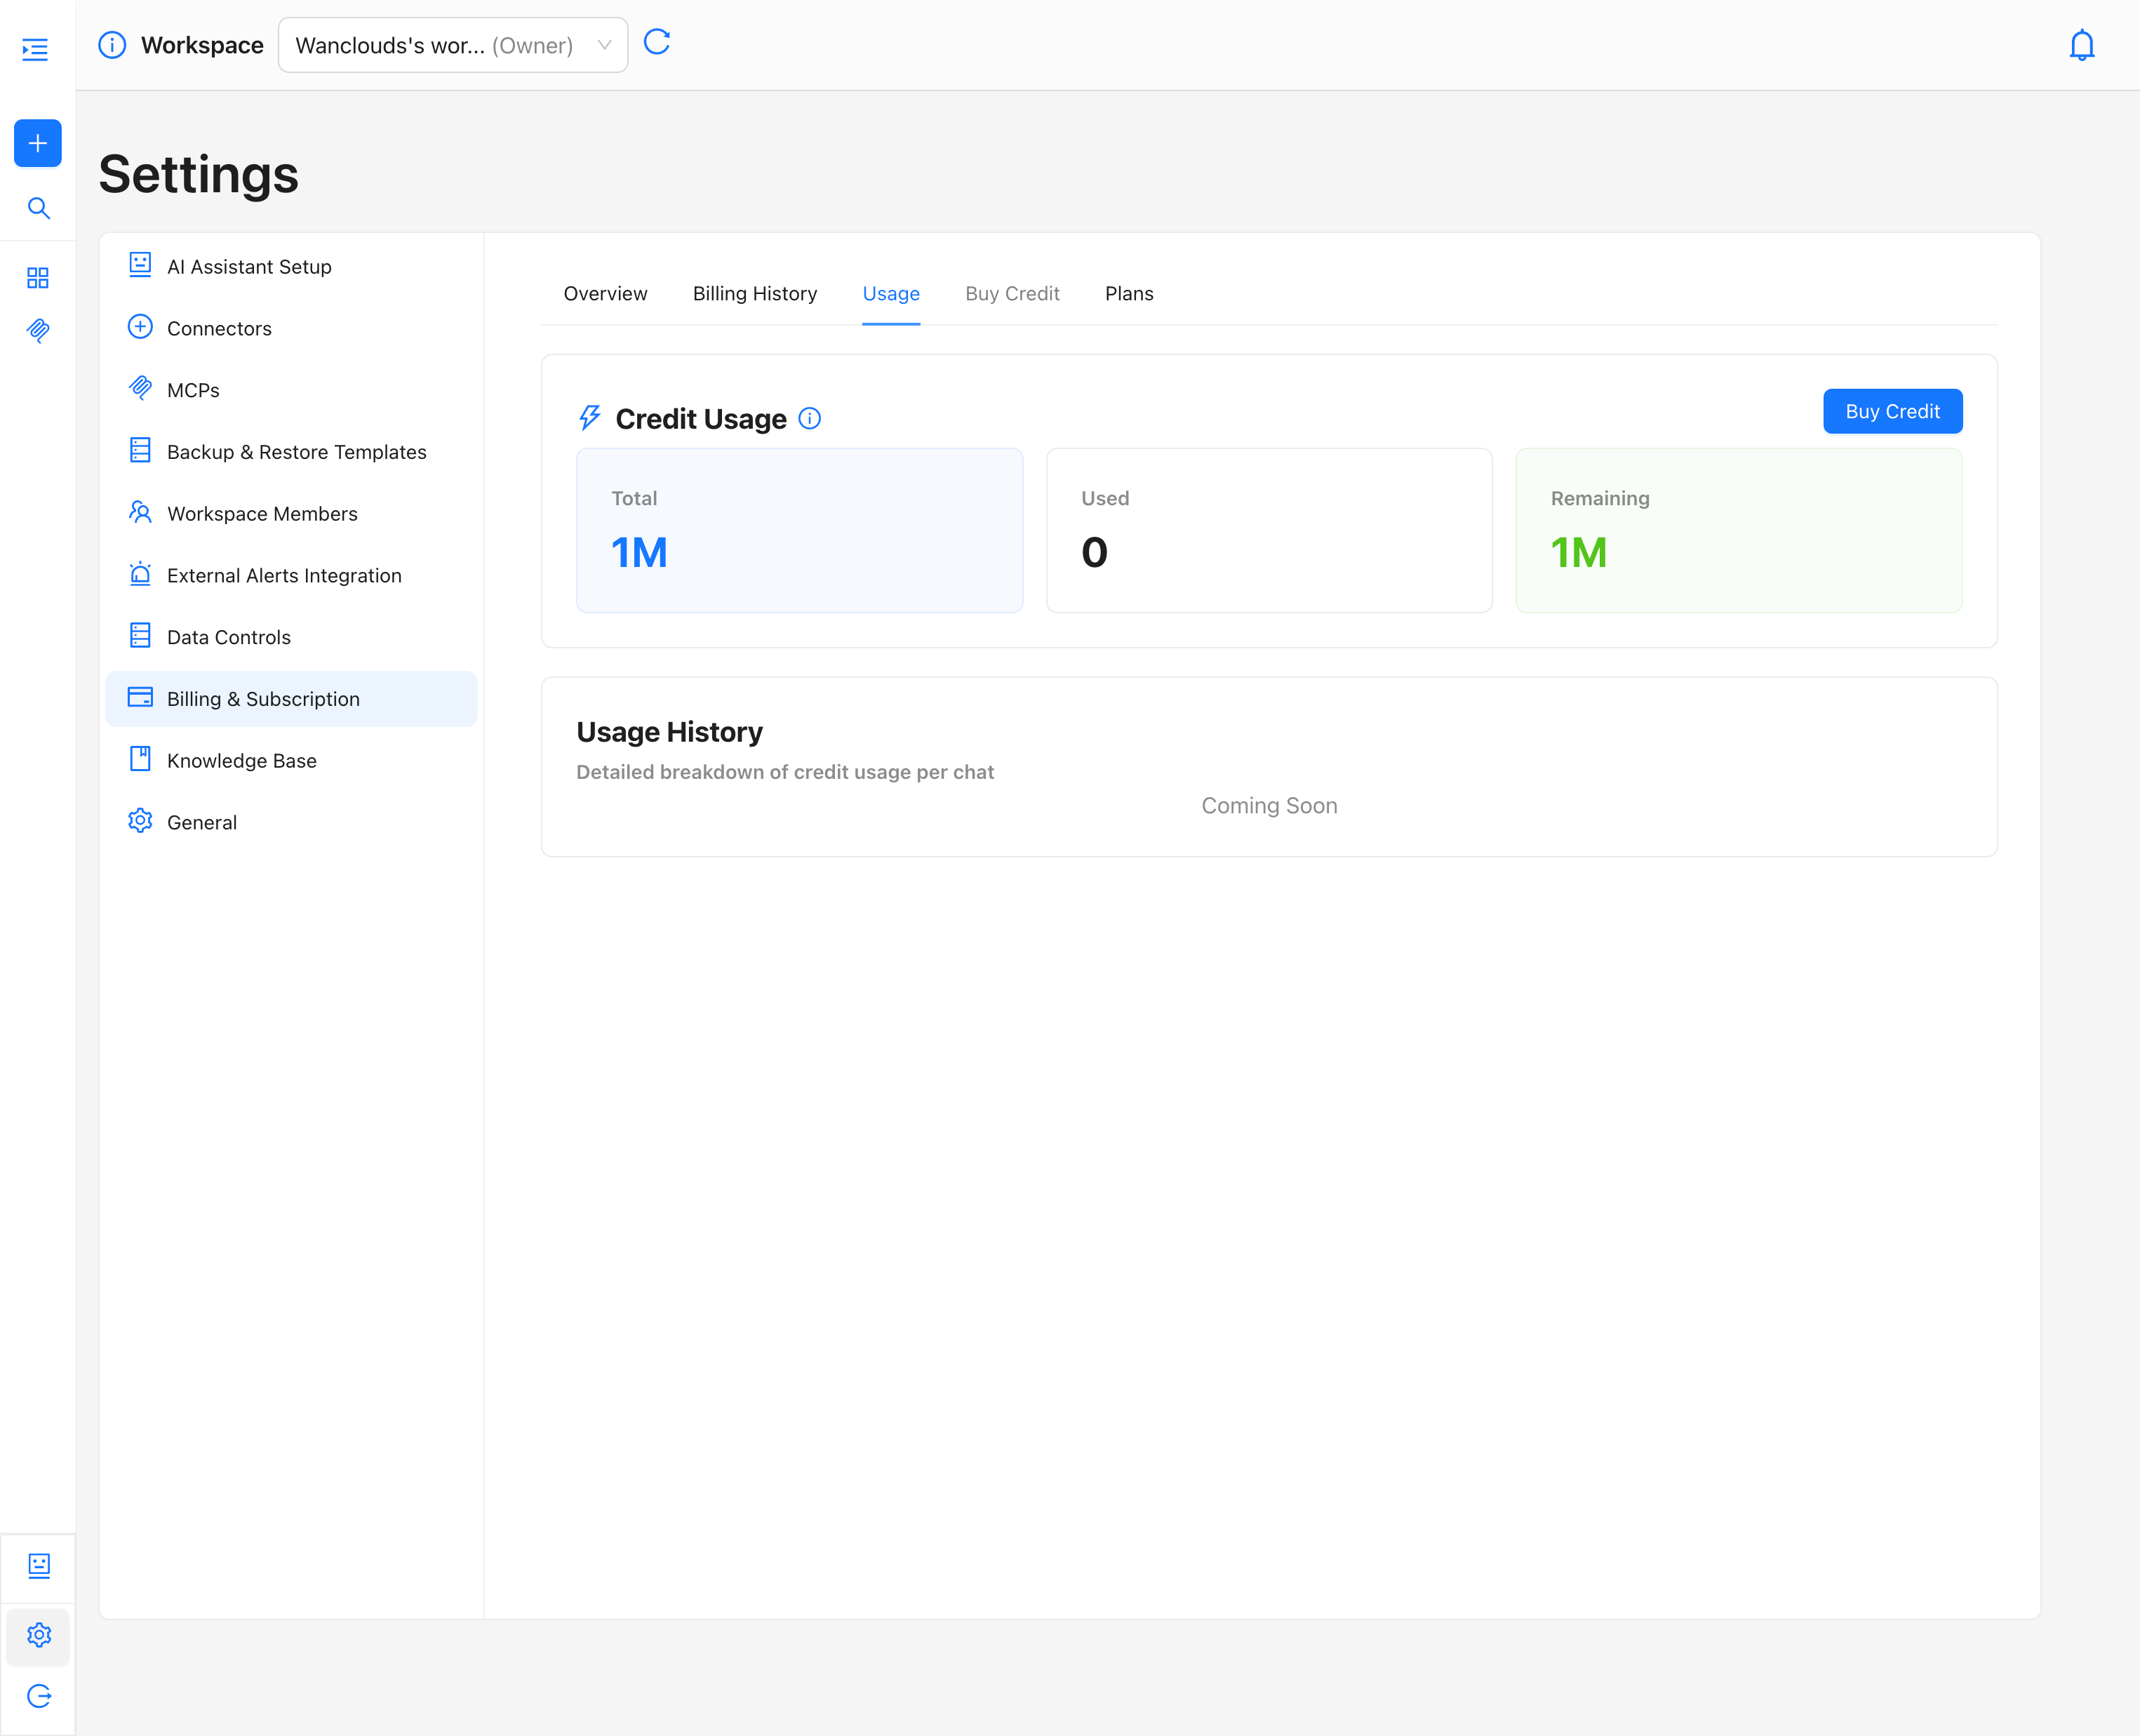The width and height of the screenshot is (2140, 1736).
Task: Open the AI assistant icon at bottom rail
Action: click(x=39, y=1565)
